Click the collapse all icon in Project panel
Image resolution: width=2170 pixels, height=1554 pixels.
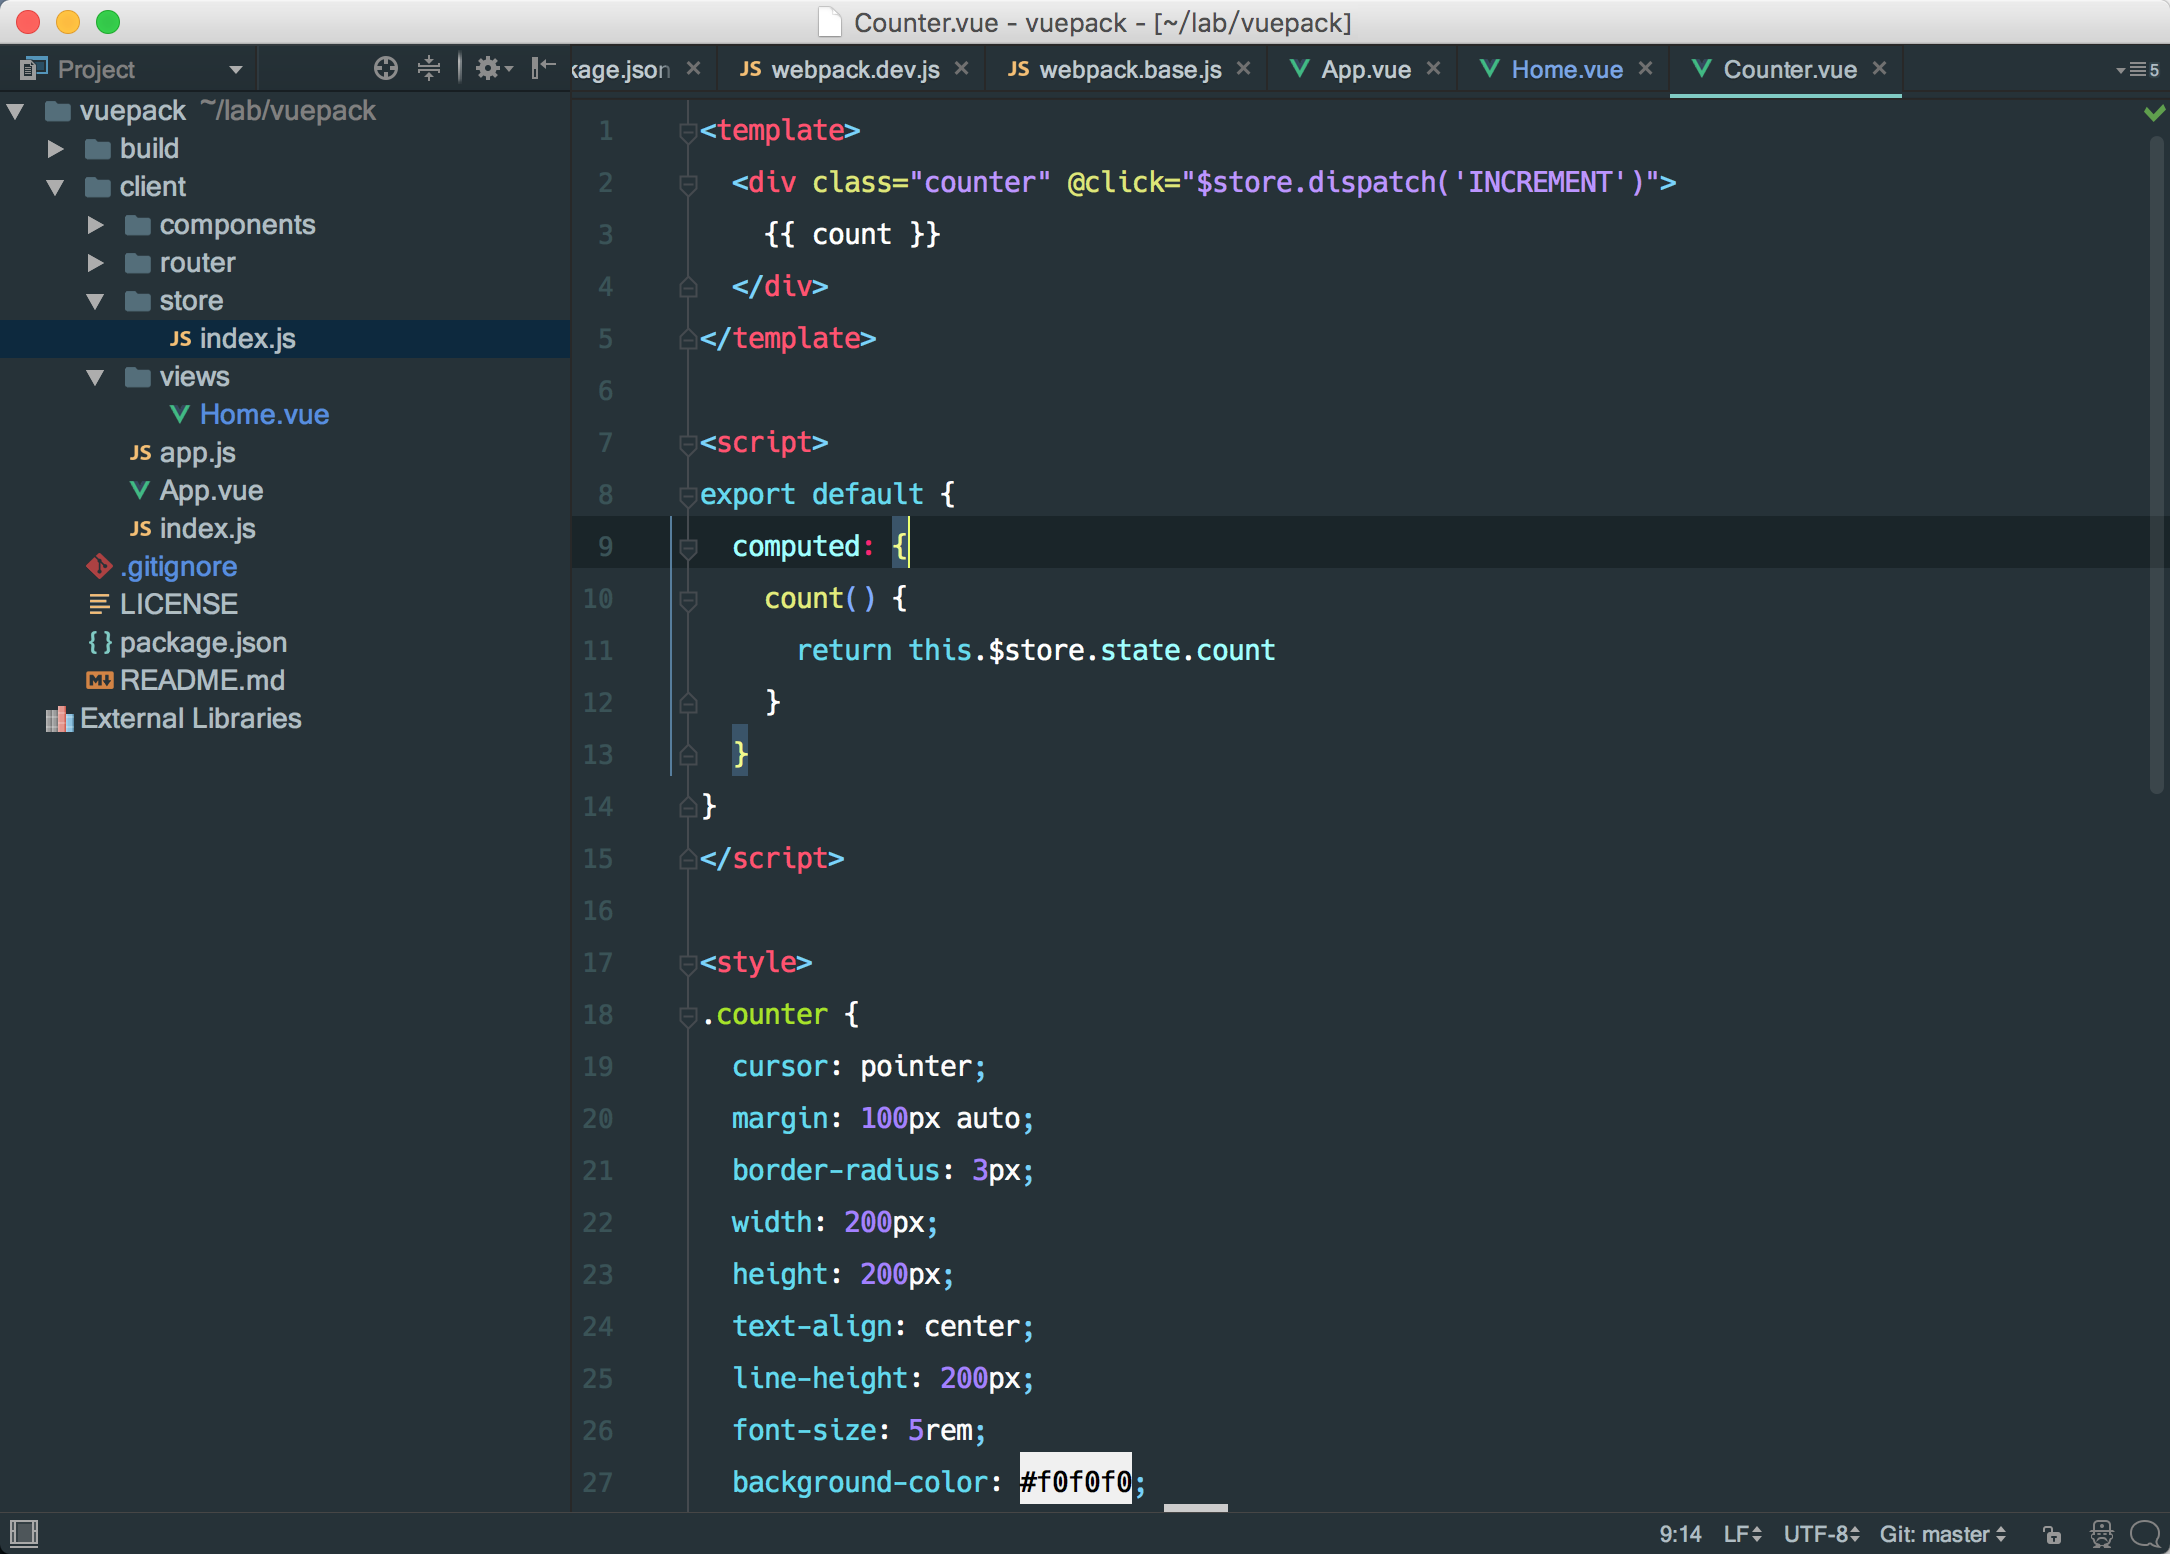[429, 68]
